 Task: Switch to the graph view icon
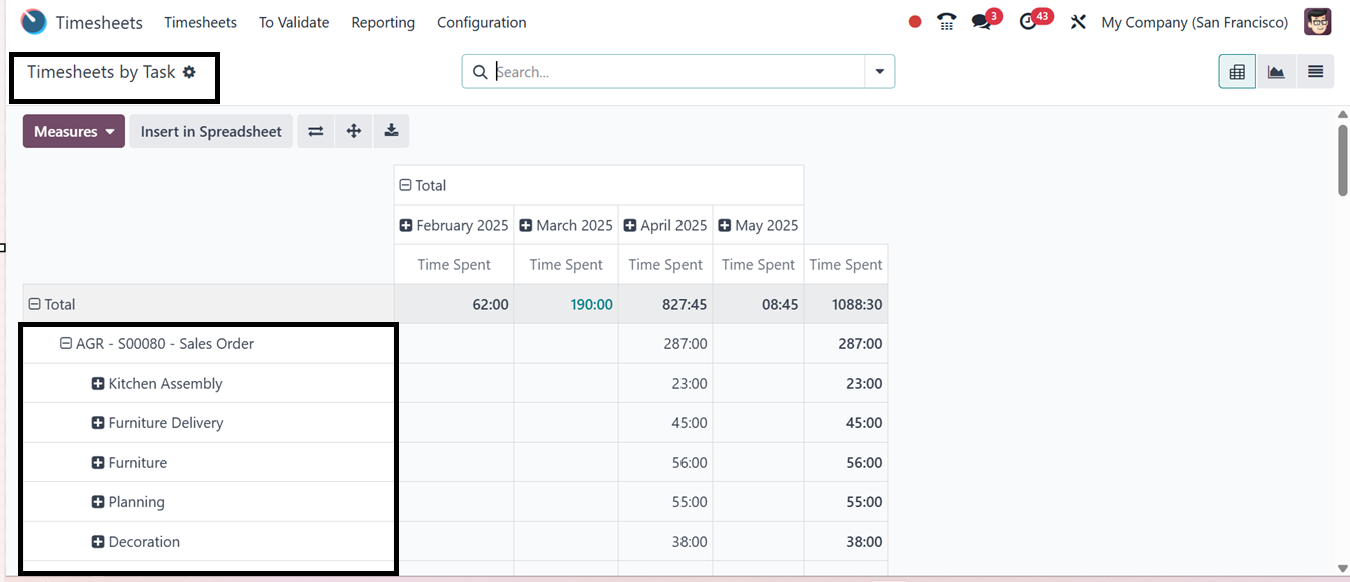coord(1276,72)
